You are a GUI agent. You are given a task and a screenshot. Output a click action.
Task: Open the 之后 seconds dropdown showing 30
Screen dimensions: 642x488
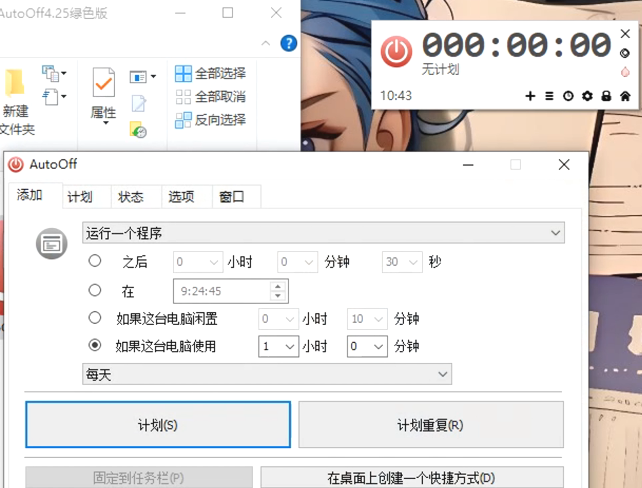[402, 262]
